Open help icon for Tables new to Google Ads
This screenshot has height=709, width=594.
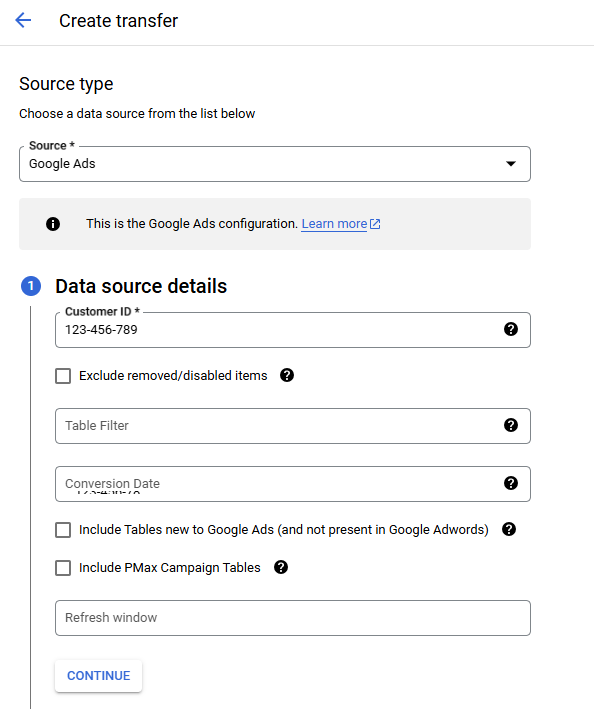pos(509,529)
